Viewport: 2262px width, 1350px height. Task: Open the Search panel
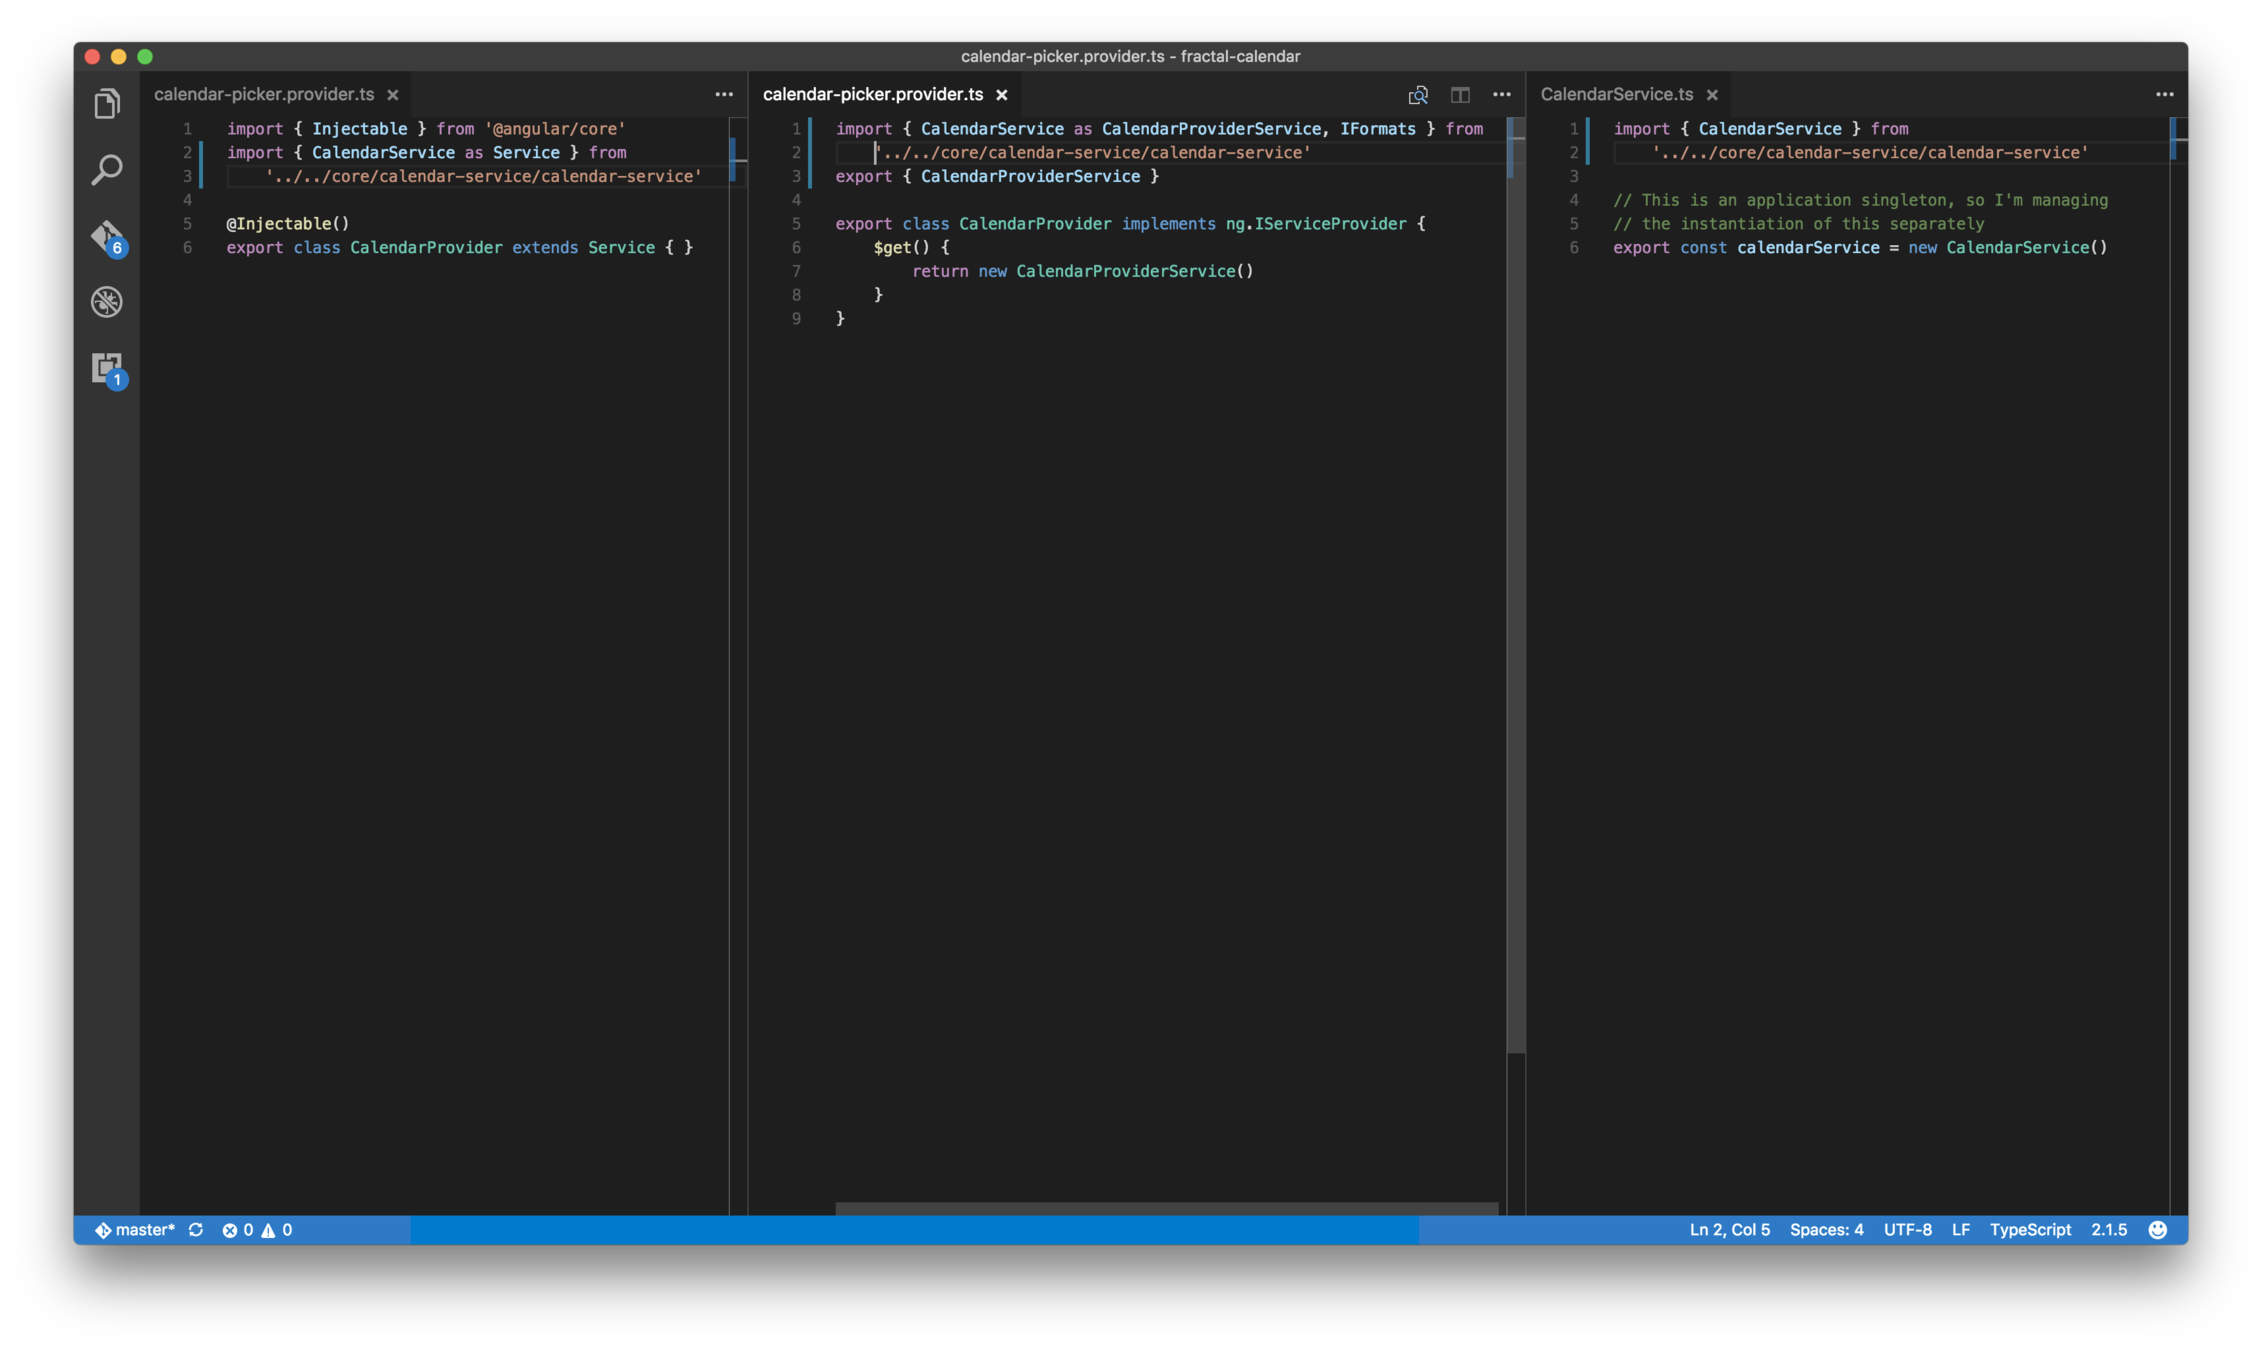107,169
